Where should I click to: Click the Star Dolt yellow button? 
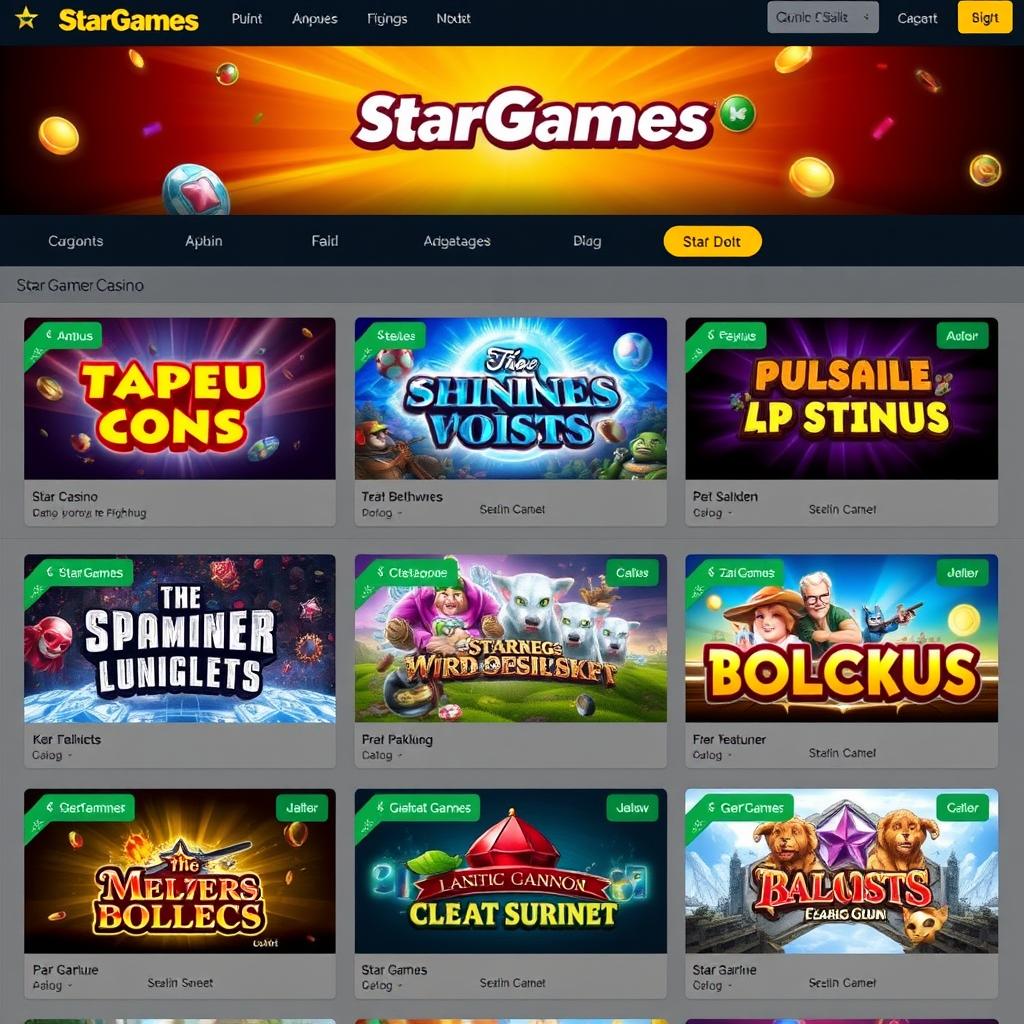(712, 242)
